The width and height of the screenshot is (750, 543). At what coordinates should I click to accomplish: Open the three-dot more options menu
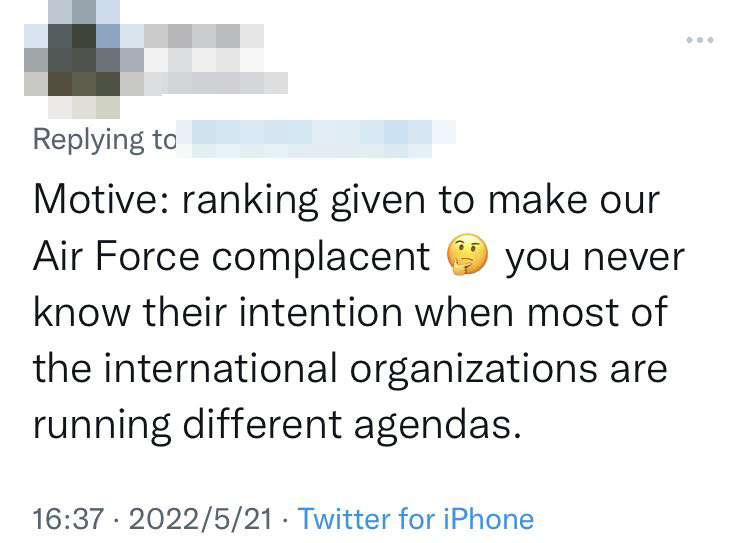tap(699, 41)
